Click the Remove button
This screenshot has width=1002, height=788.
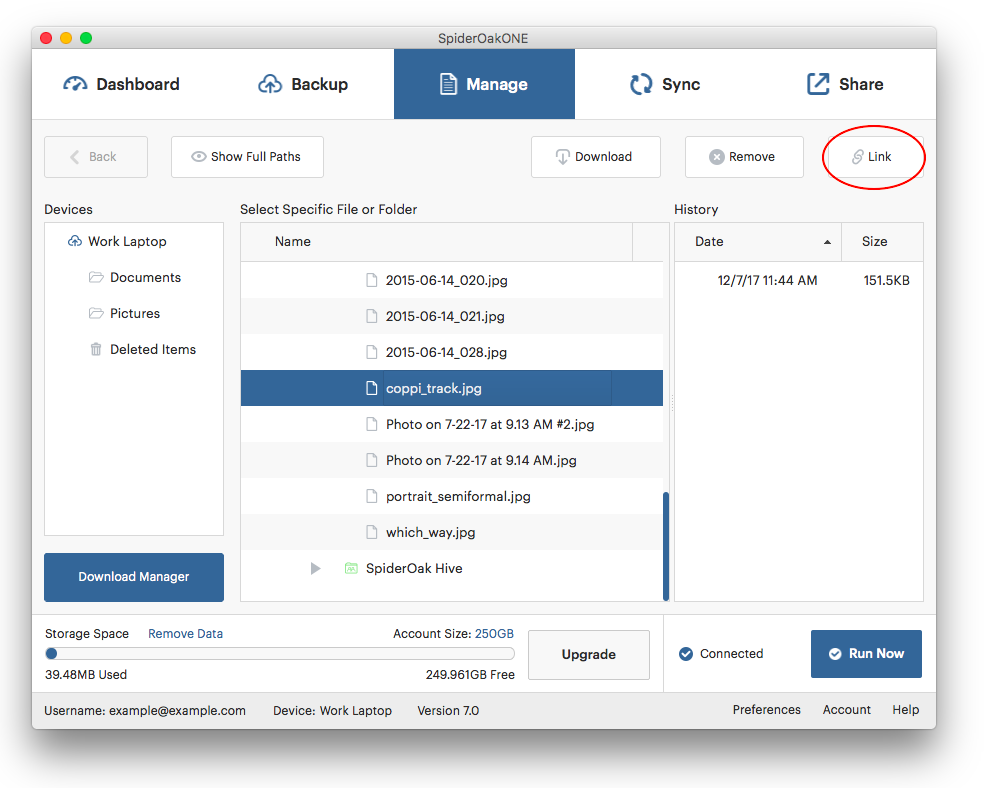[x=744, y=157]
